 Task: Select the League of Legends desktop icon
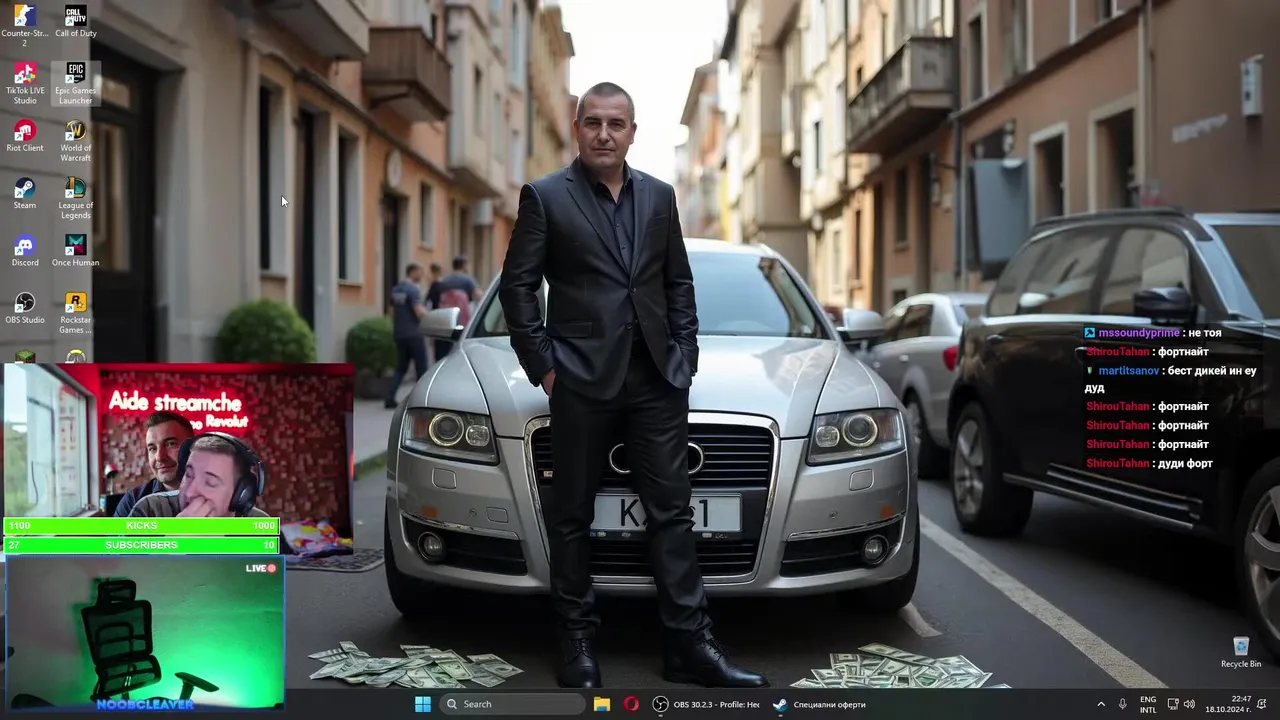(76, 198)
